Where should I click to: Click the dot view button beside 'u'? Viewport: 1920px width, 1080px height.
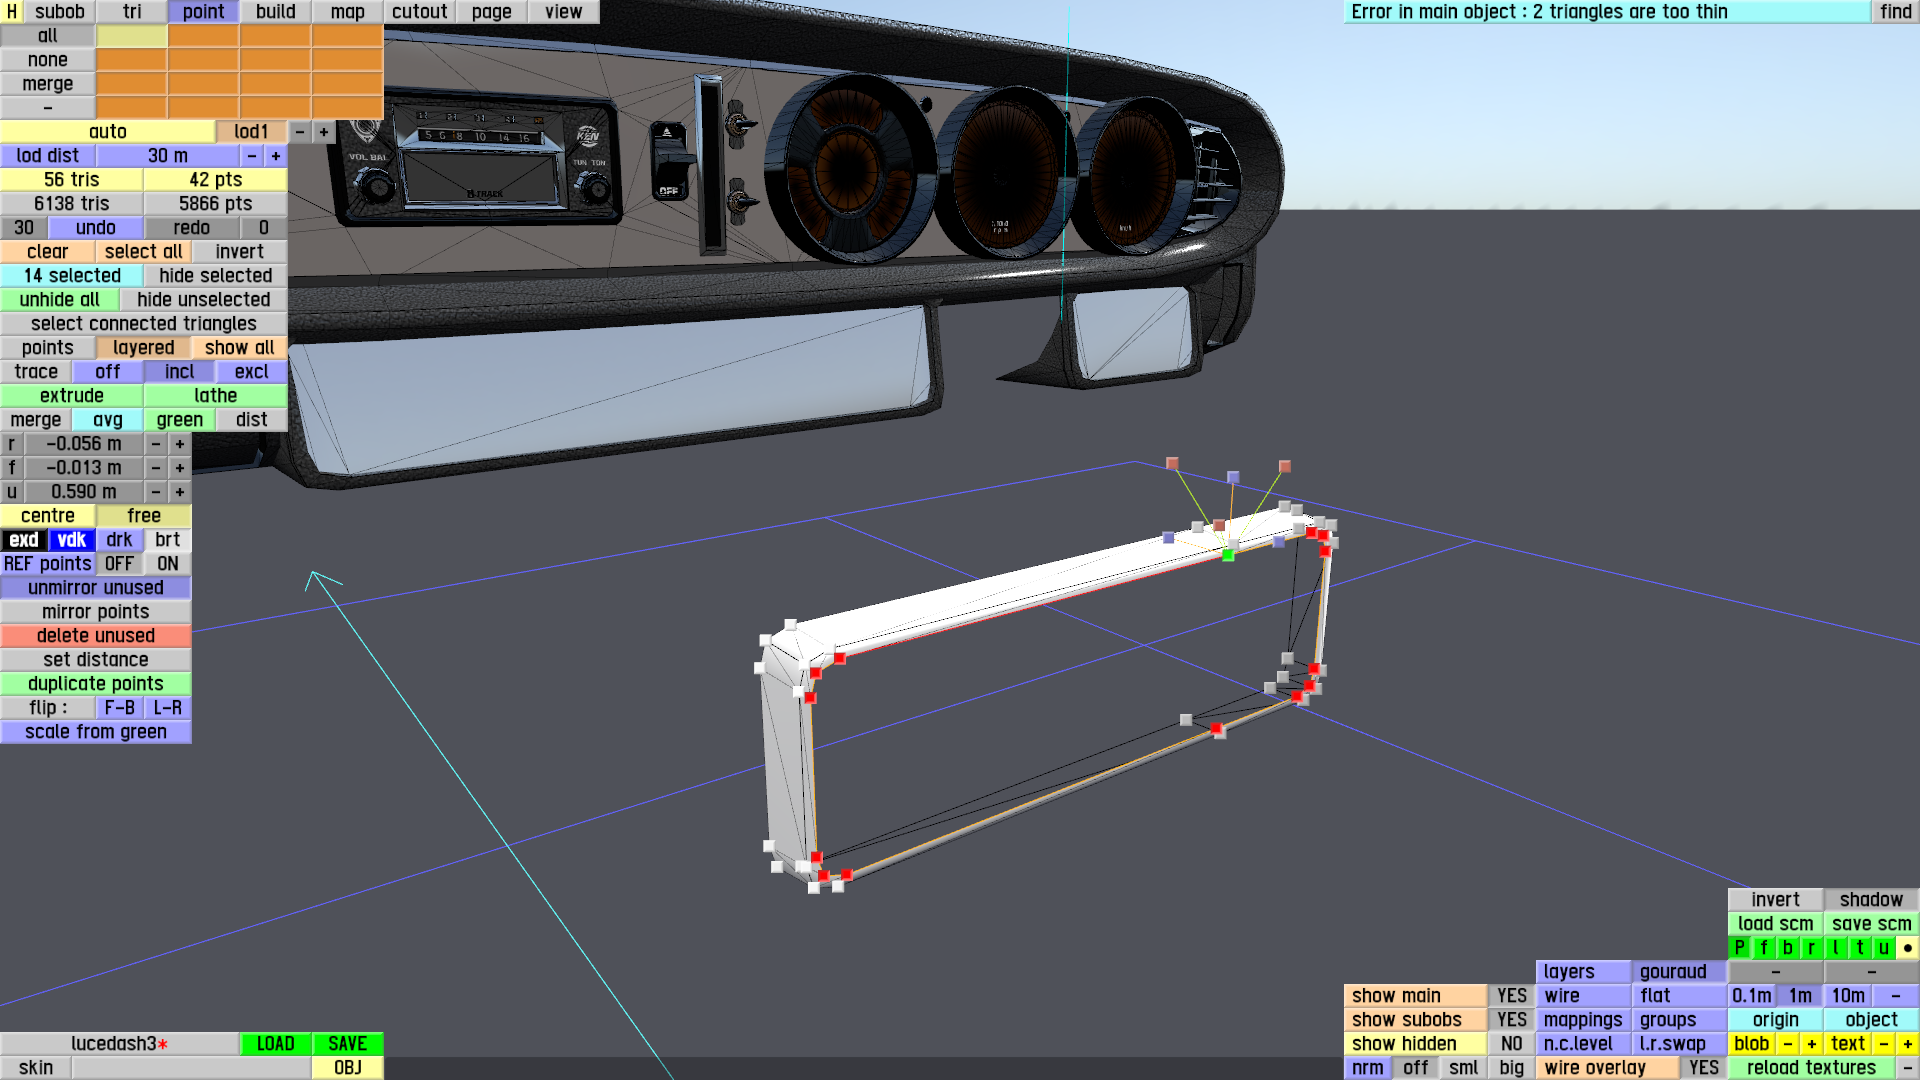tap(1907, 948)
